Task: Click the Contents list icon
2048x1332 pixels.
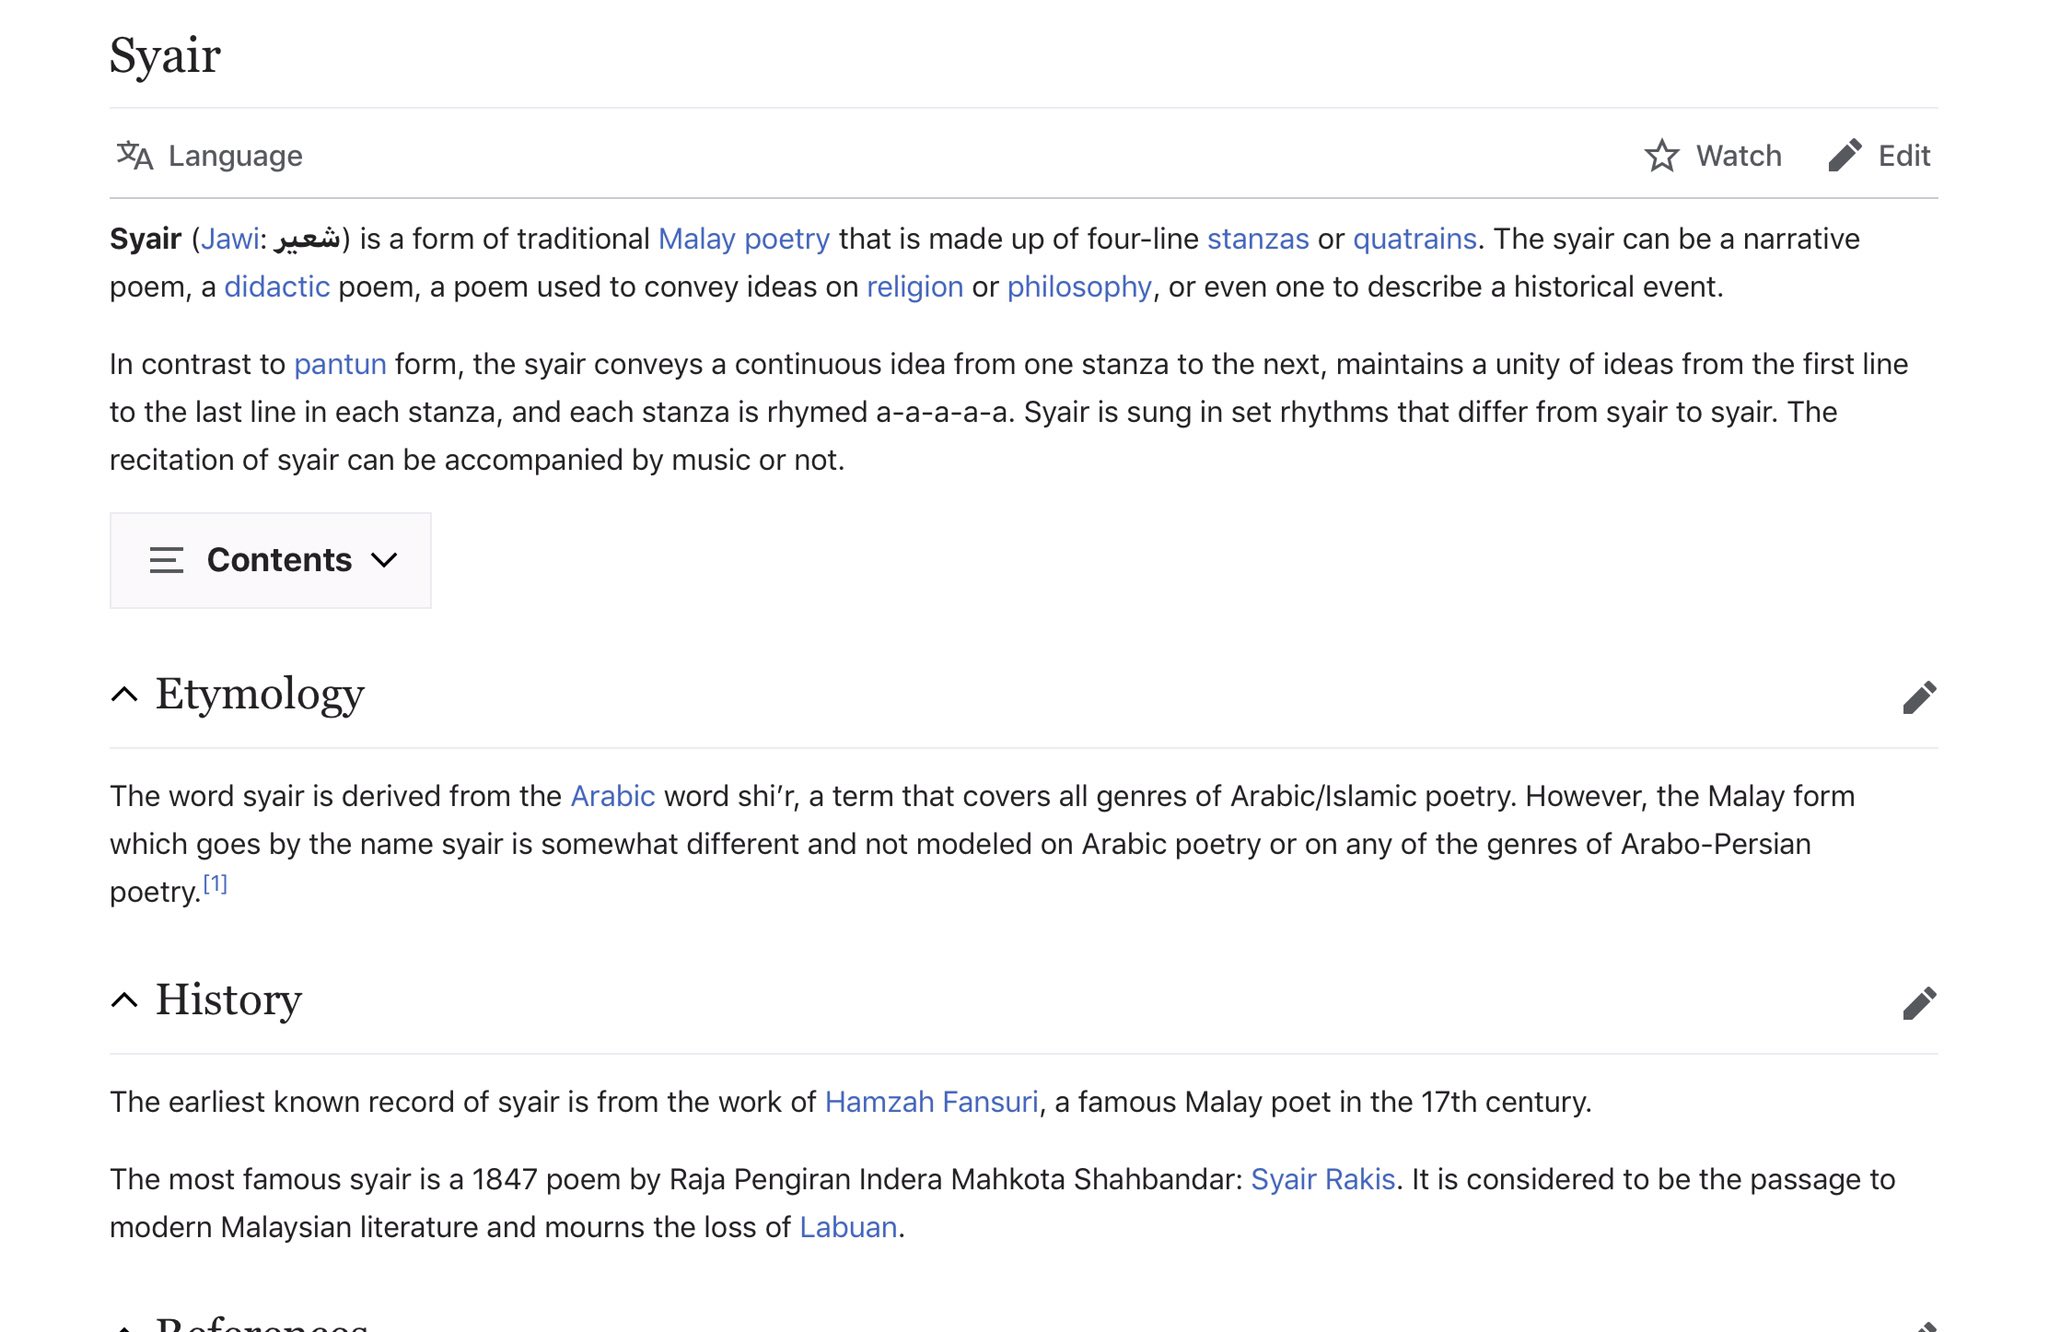Action: [x=166, y=560]
